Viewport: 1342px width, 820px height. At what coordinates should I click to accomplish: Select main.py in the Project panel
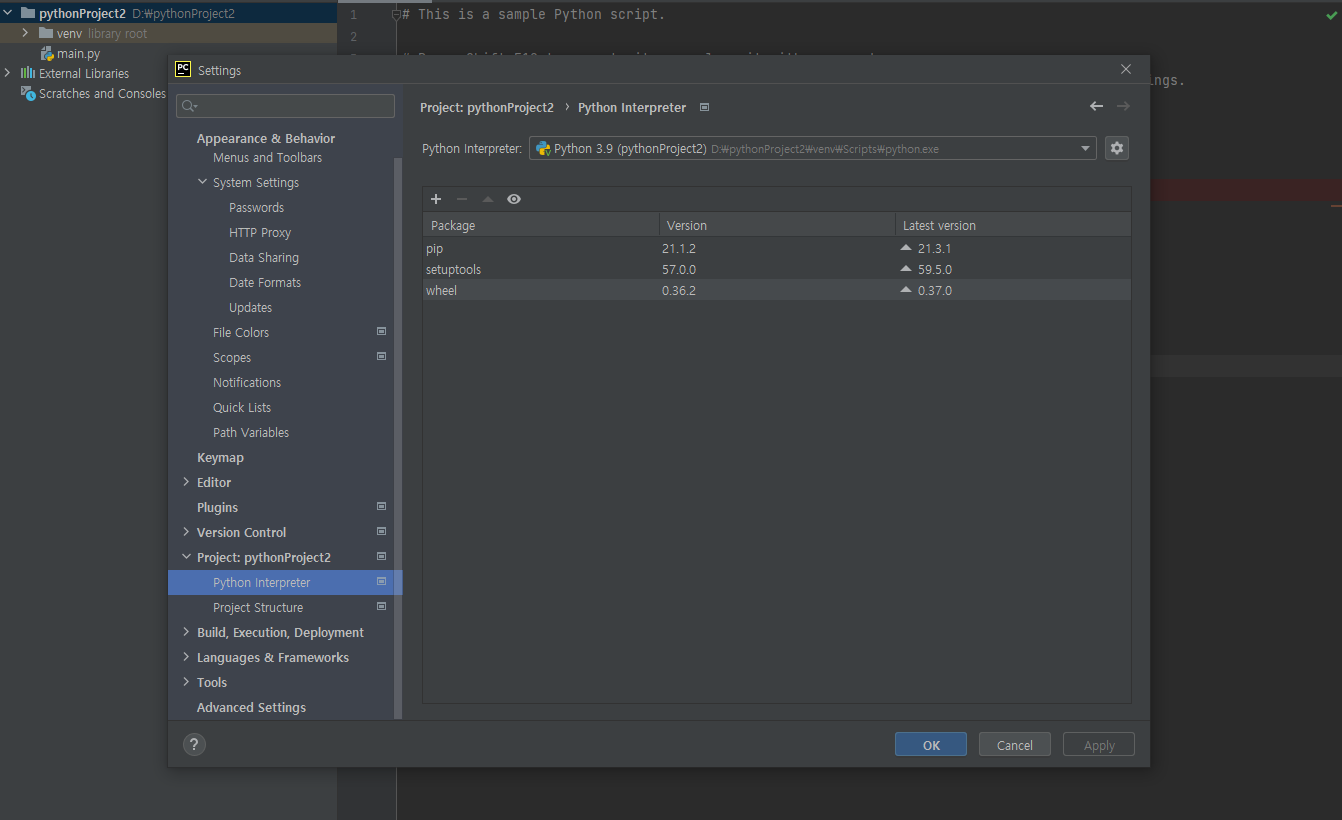[x=70, y=53]
